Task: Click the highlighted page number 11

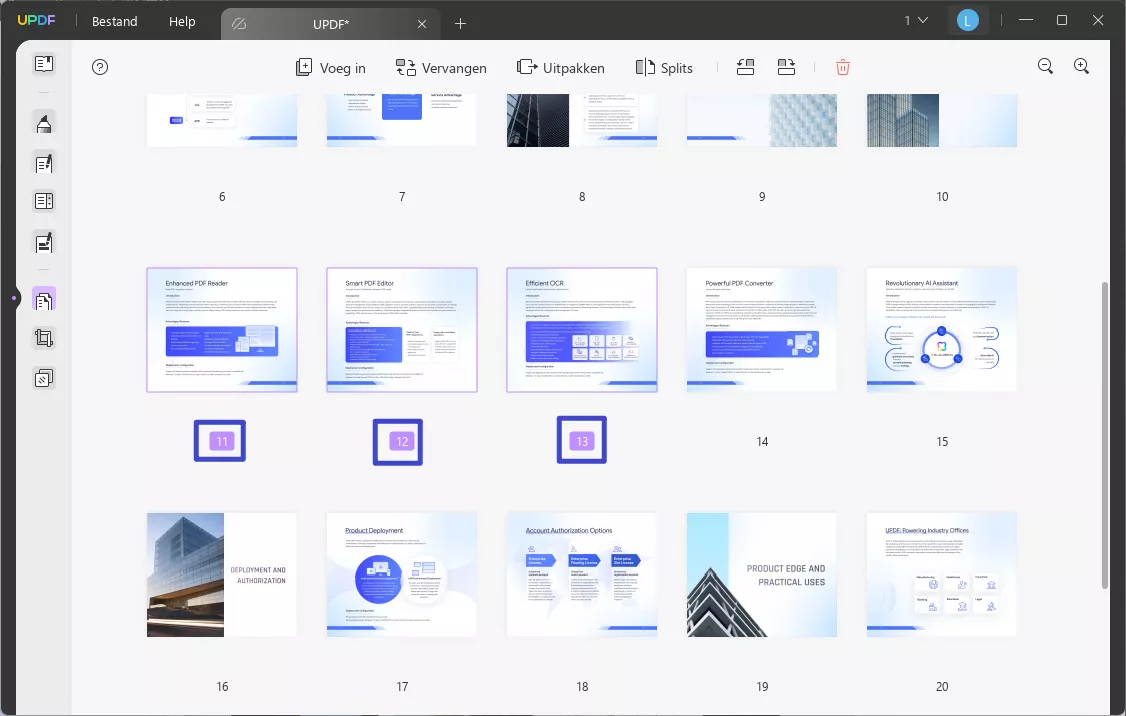Action: [222, 442]
